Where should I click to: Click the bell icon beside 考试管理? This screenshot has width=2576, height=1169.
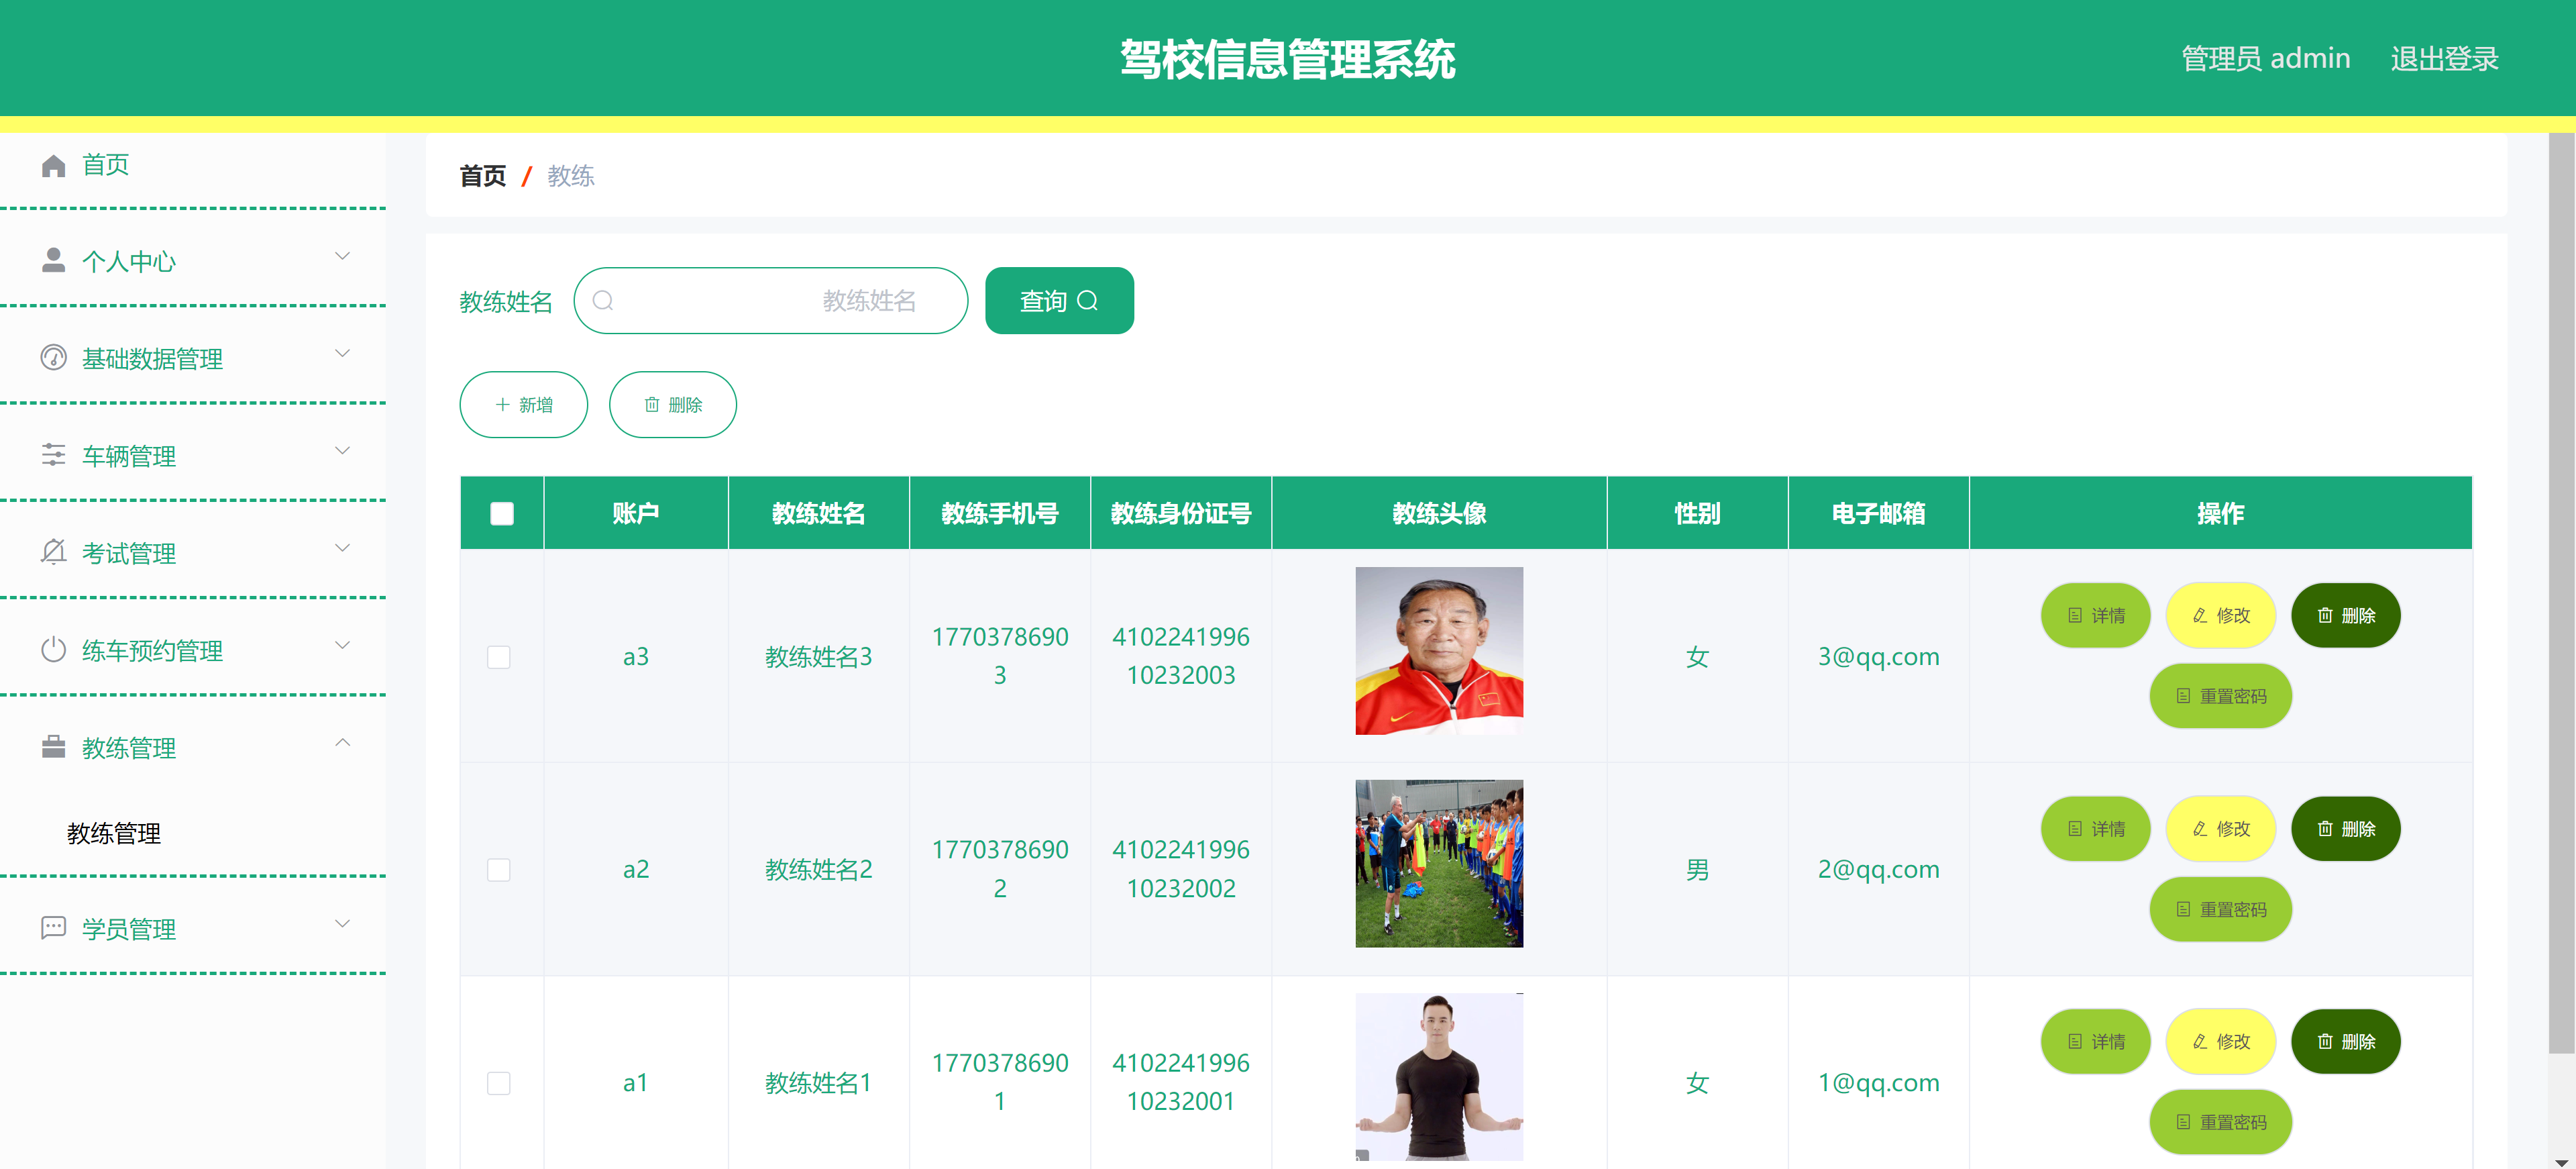click(53, 552)
